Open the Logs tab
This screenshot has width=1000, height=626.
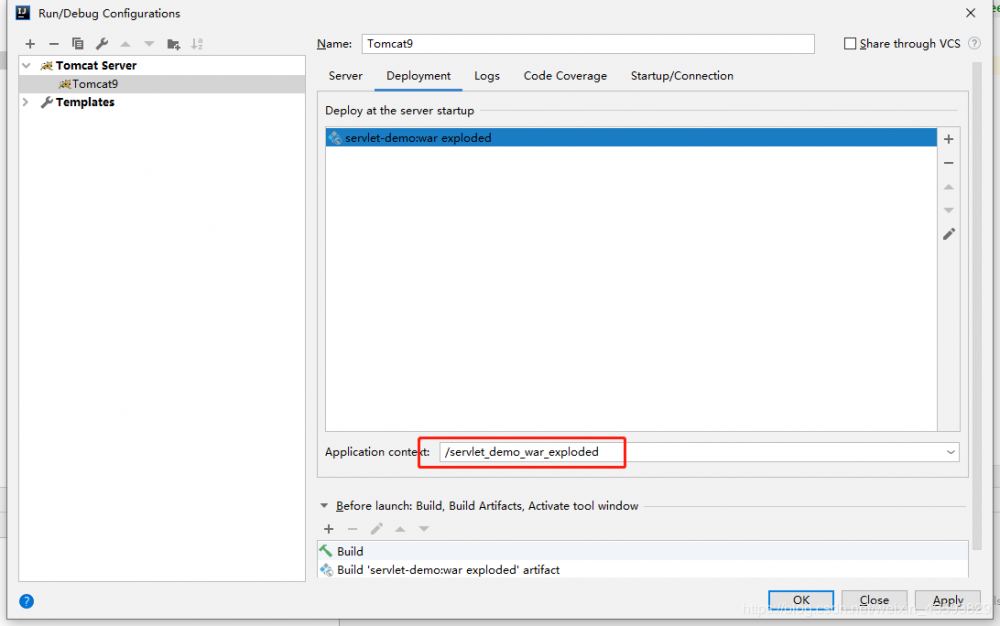pos(487,76)
